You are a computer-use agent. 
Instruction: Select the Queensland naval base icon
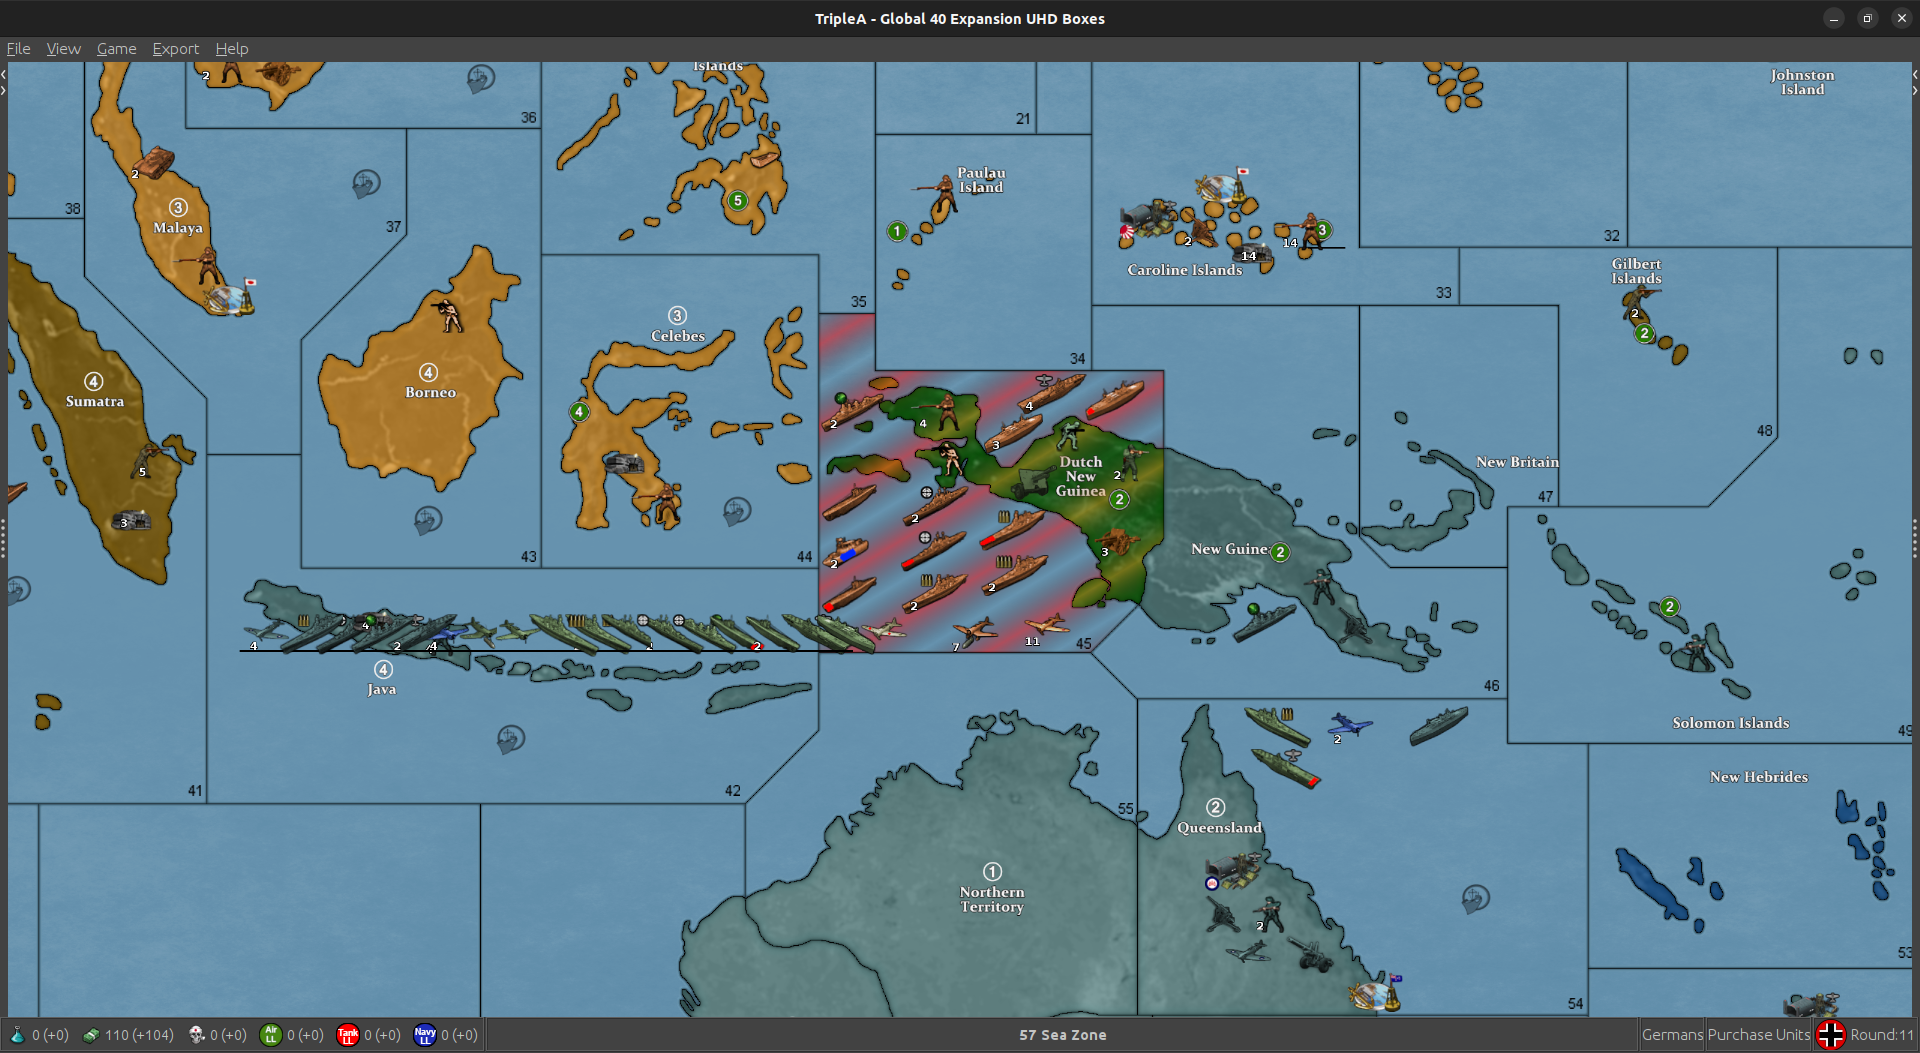click(x=1376, y=992)
